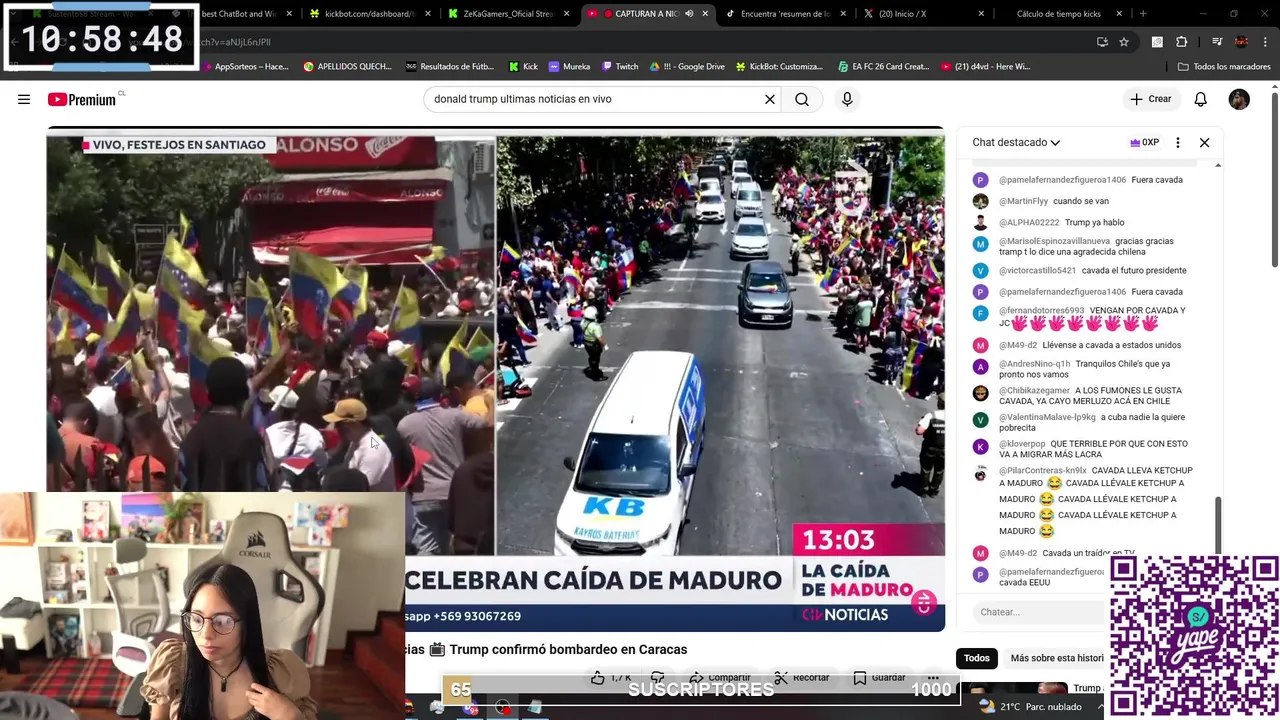Open the notifications bell

(x=1200, y=99)
